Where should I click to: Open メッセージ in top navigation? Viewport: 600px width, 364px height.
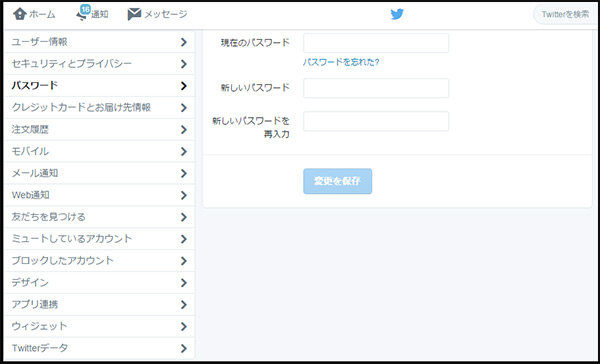[x=166, y=15]
